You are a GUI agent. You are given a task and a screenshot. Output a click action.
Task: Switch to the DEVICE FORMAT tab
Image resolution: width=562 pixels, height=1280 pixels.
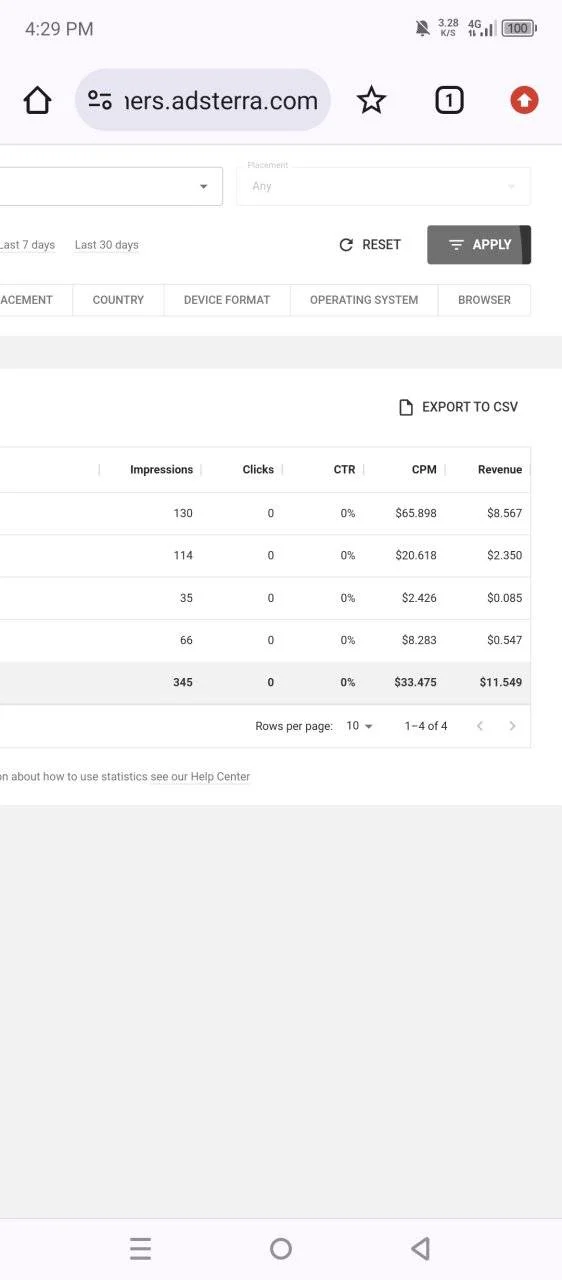227,300
